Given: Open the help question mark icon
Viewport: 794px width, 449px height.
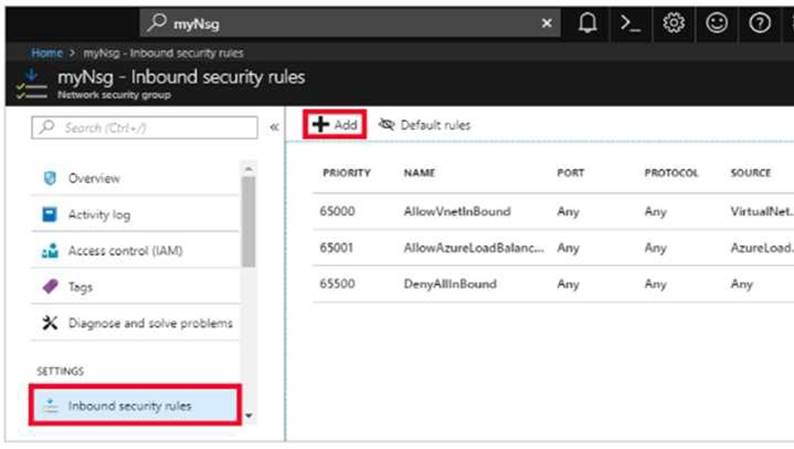Looking at the screenshot, I should coord(760,23).
